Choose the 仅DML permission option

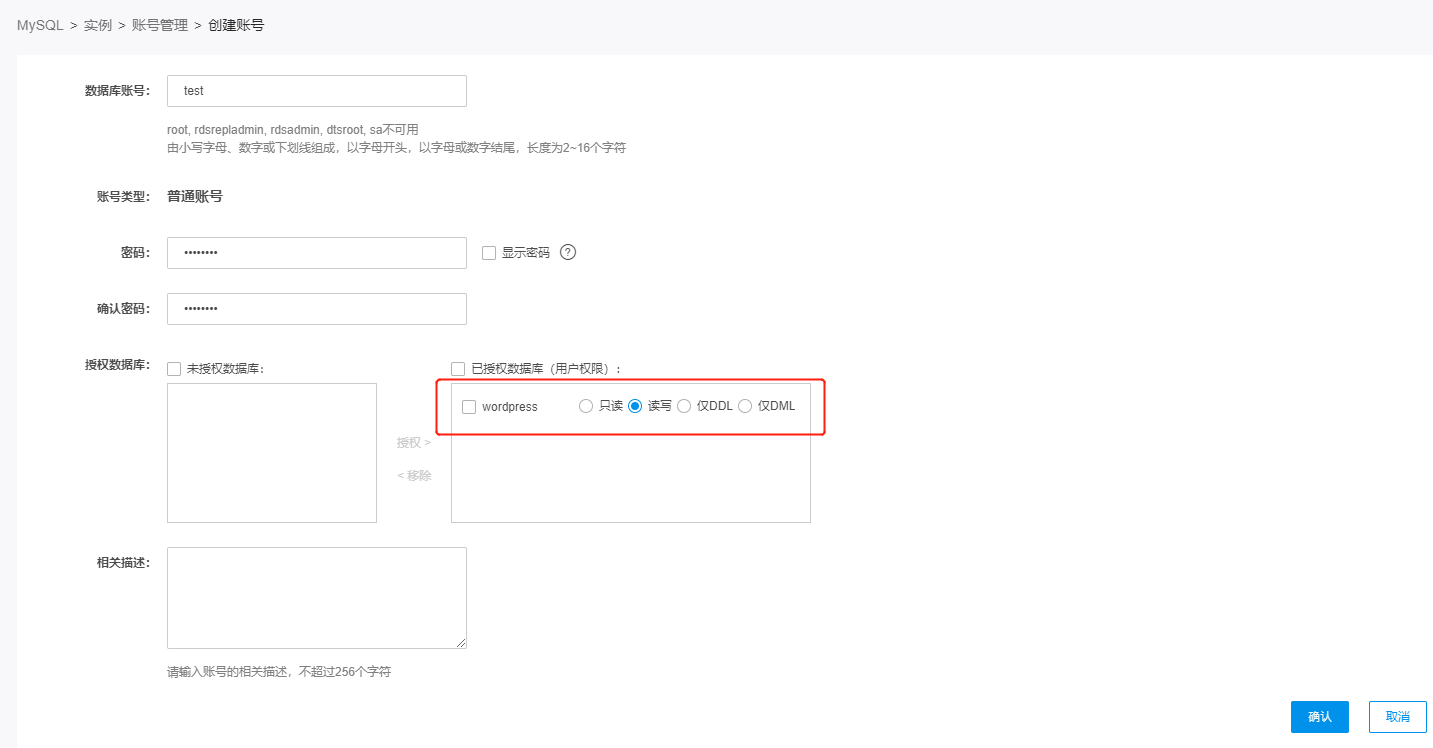745,406
